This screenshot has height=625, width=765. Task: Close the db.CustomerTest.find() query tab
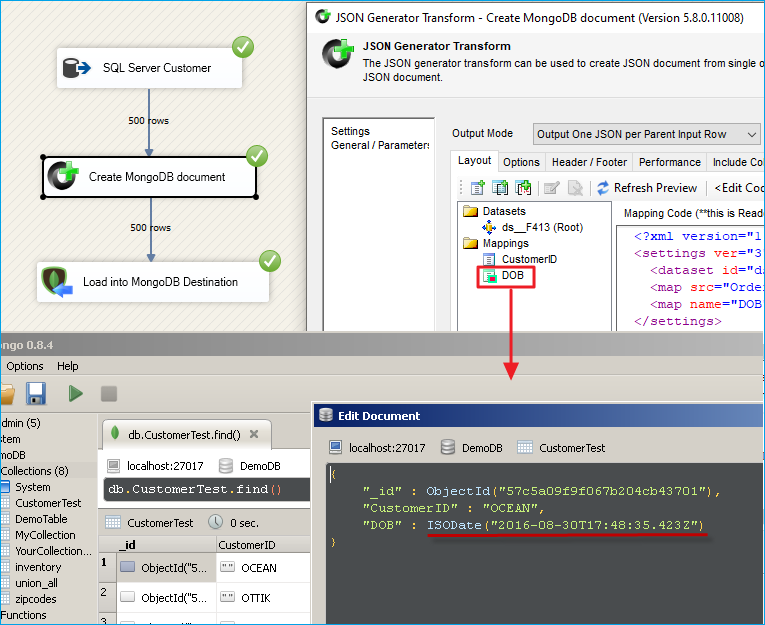pos(254,434)
